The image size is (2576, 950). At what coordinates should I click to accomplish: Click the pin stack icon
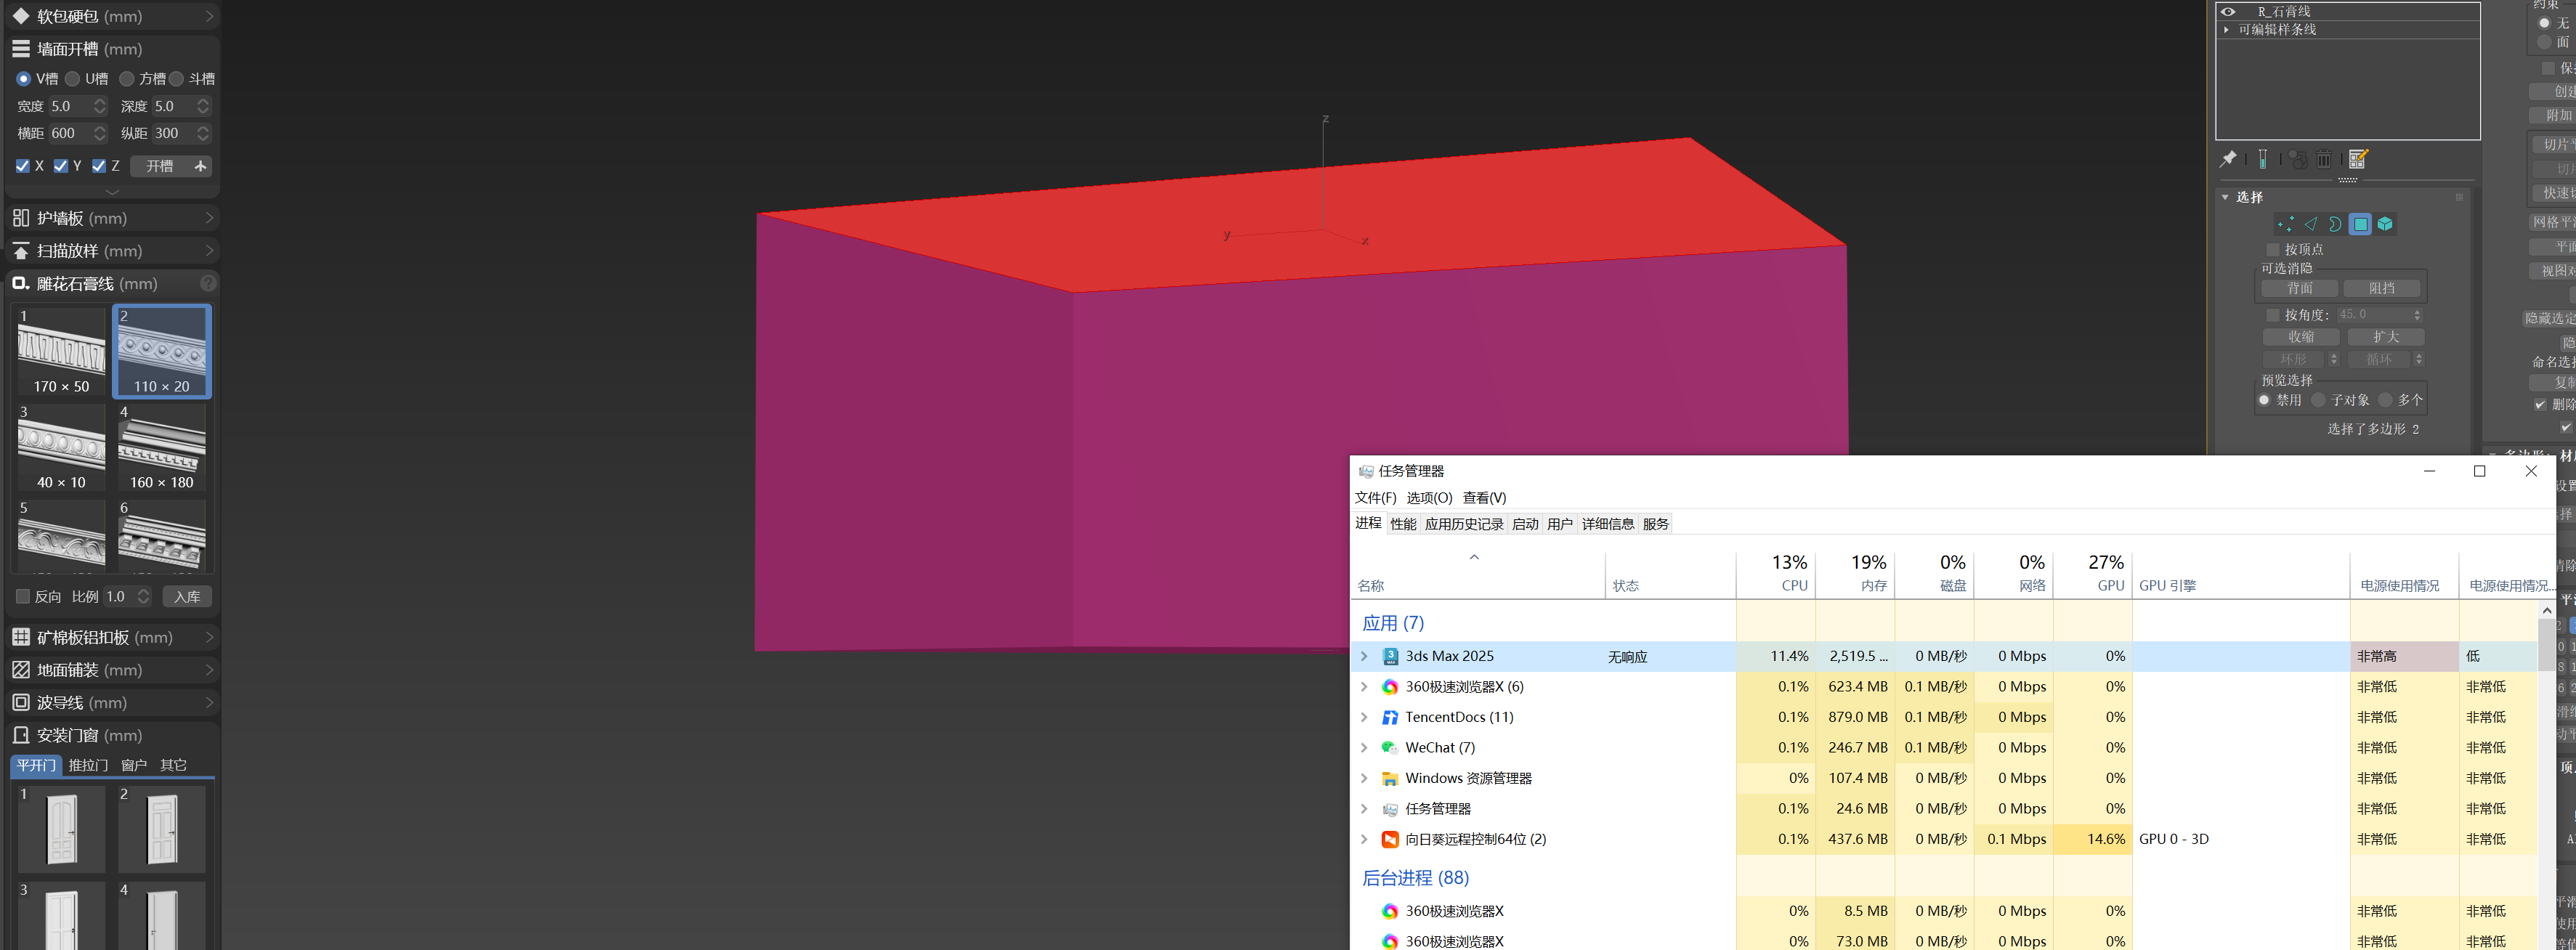click(x=2228, y=159)
